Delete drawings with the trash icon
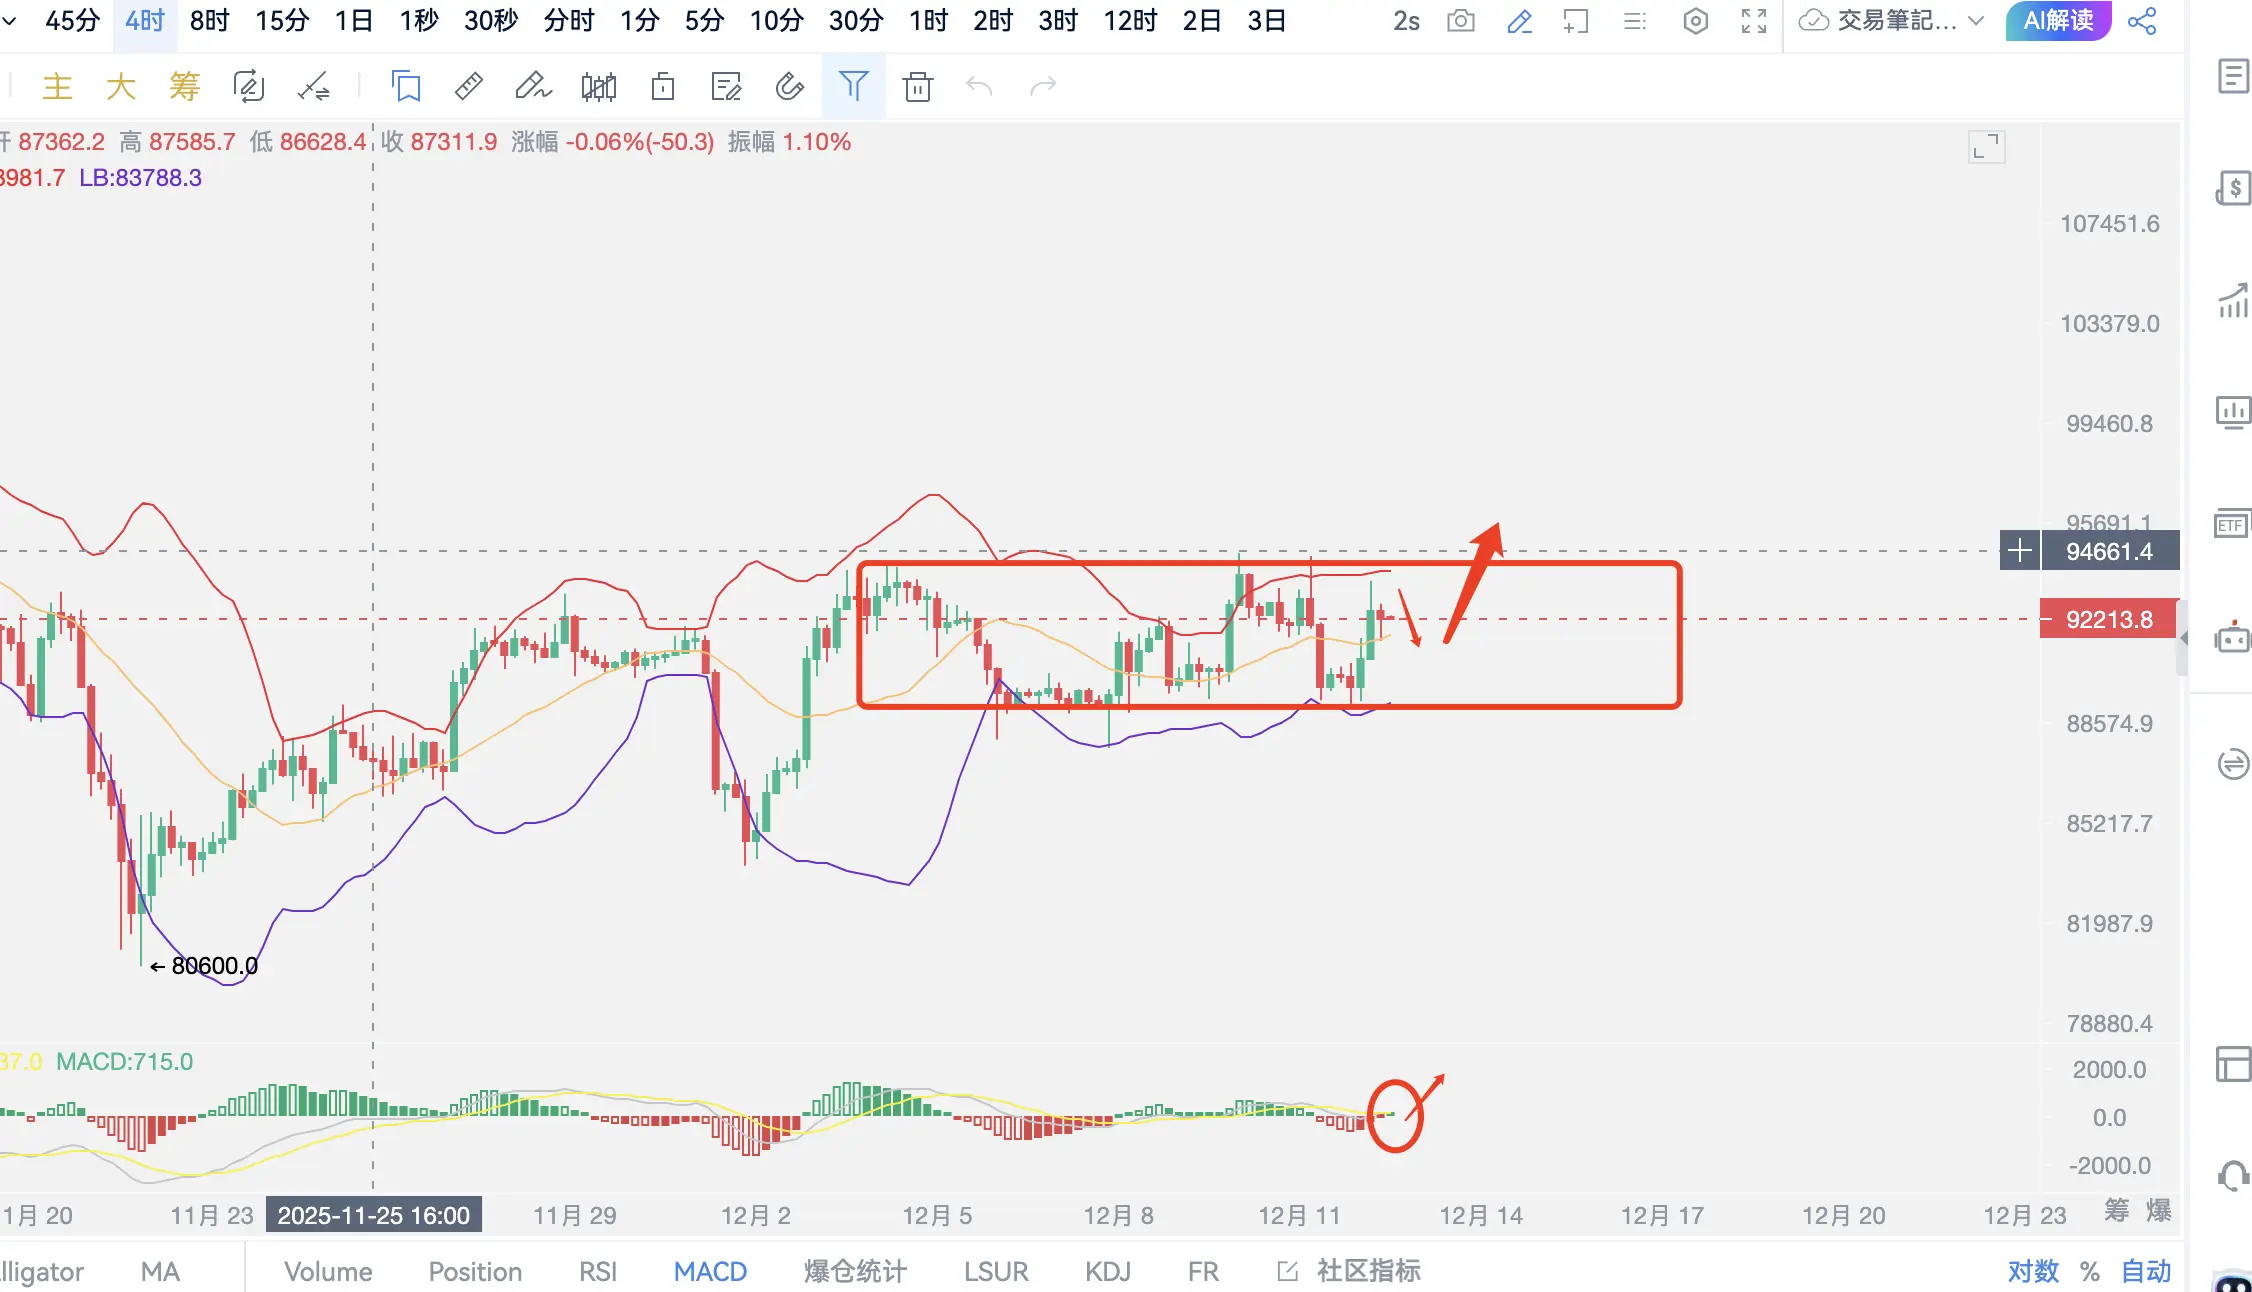 pos(917,87)
